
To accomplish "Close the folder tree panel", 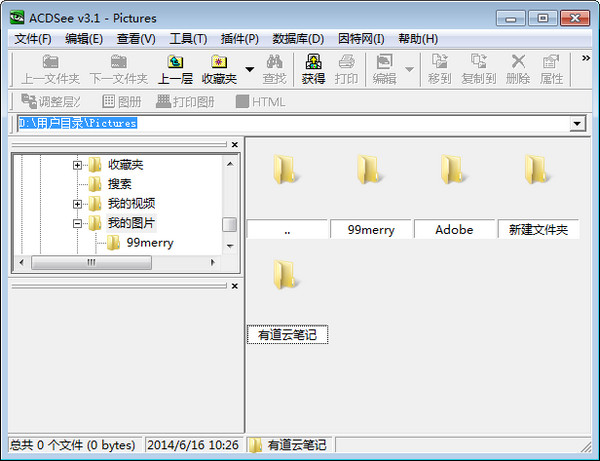I will 235,145.
